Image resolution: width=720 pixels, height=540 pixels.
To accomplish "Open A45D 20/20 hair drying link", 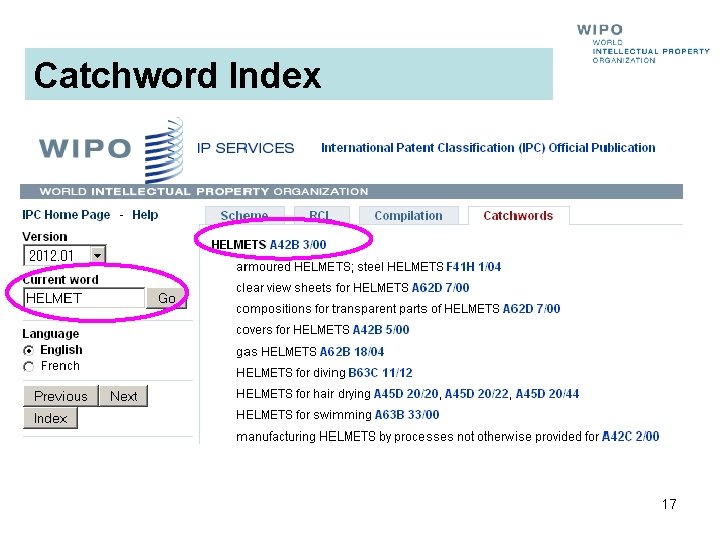I will [x=406, y=394].
